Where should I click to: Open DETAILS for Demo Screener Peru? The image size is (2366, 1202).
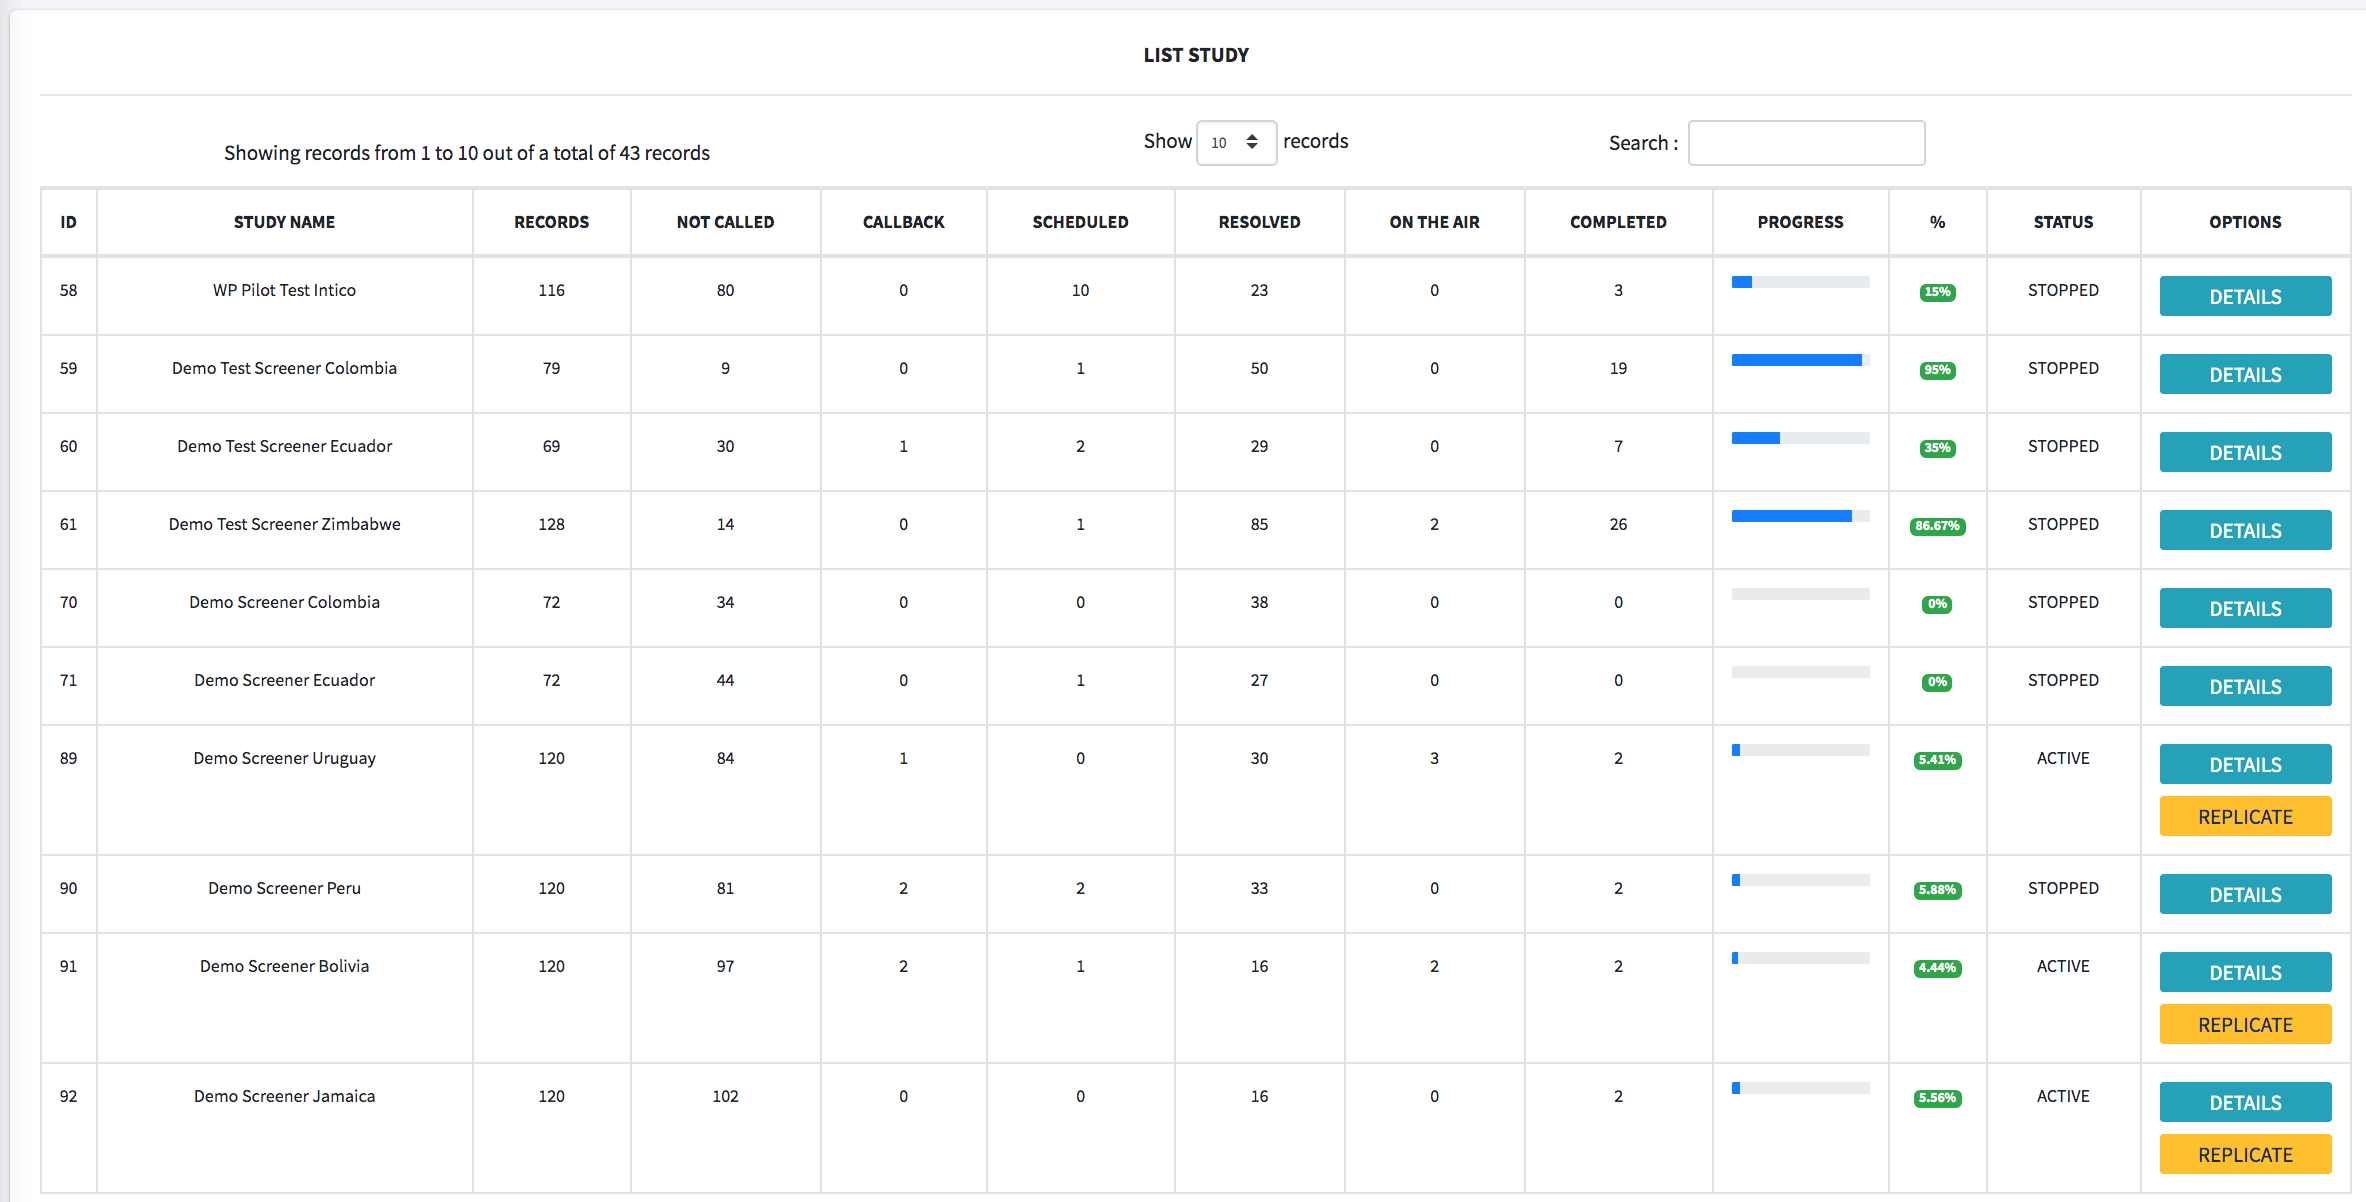click(x=2245, y=894)
